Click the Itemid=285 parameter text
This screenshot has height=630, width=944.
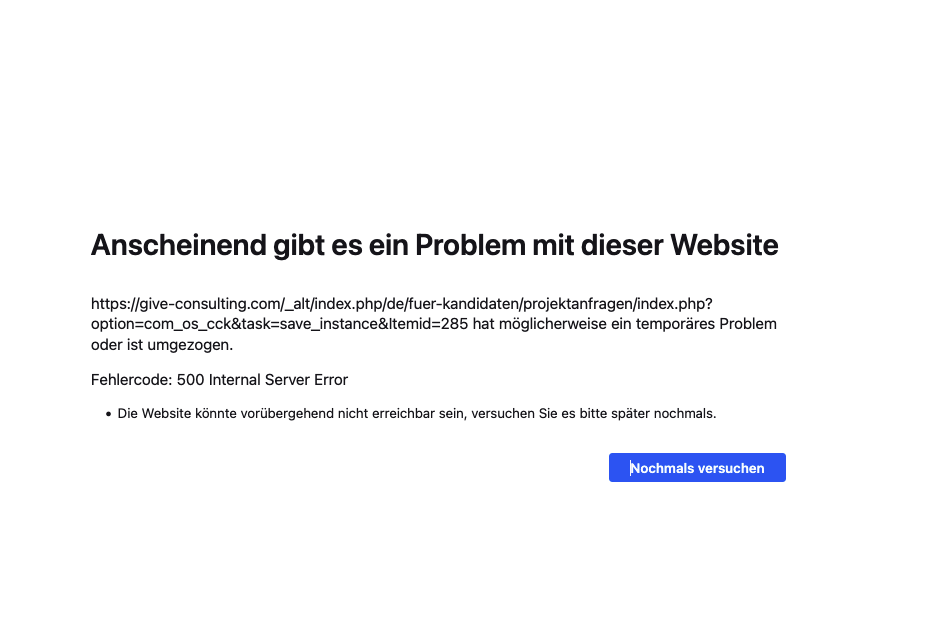pyautogui.click(x=428, y=324)
